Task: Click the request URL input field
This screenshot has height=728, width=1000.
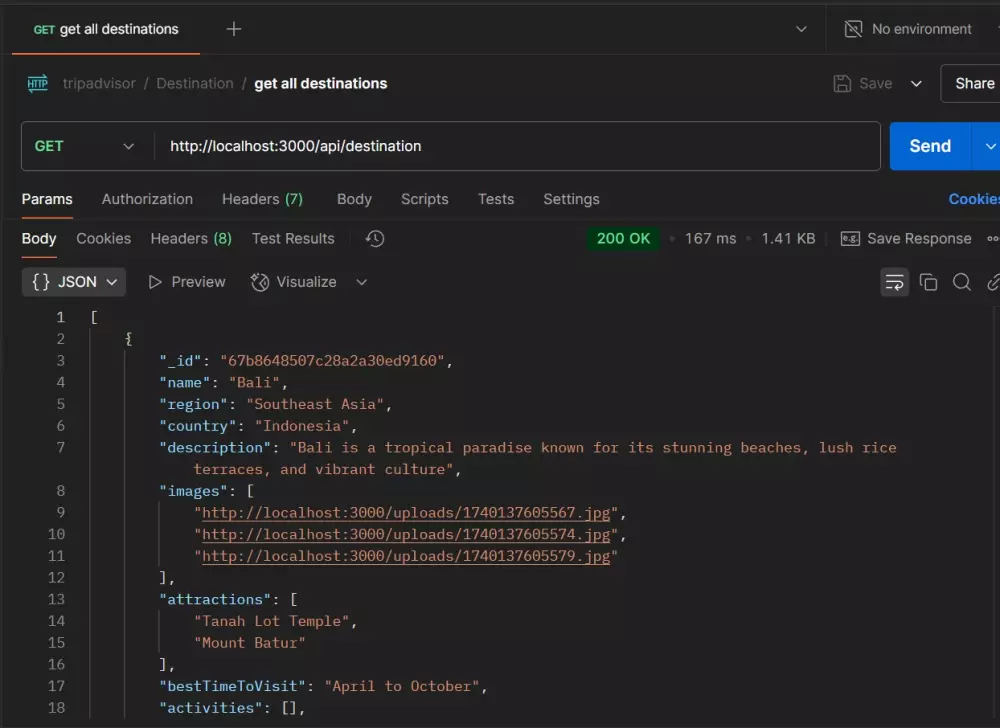Action: pyautogui.click(x=516, y=146)
